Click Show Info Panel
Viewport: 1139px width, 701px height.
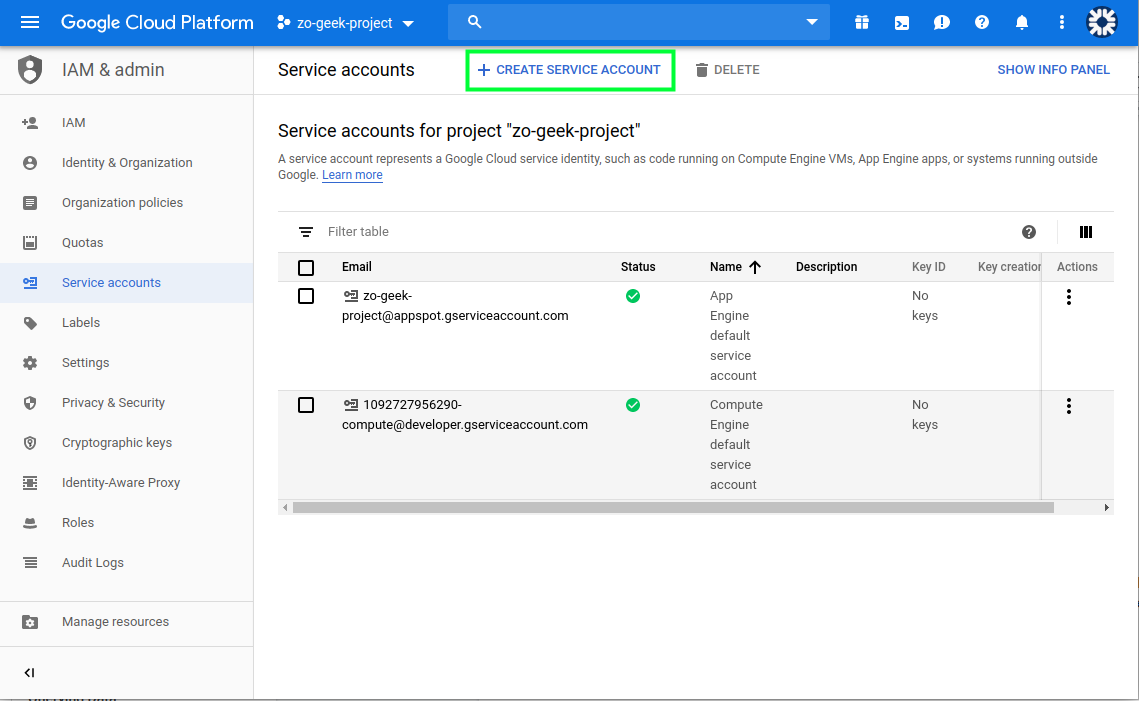click(x=1053, y=70)
